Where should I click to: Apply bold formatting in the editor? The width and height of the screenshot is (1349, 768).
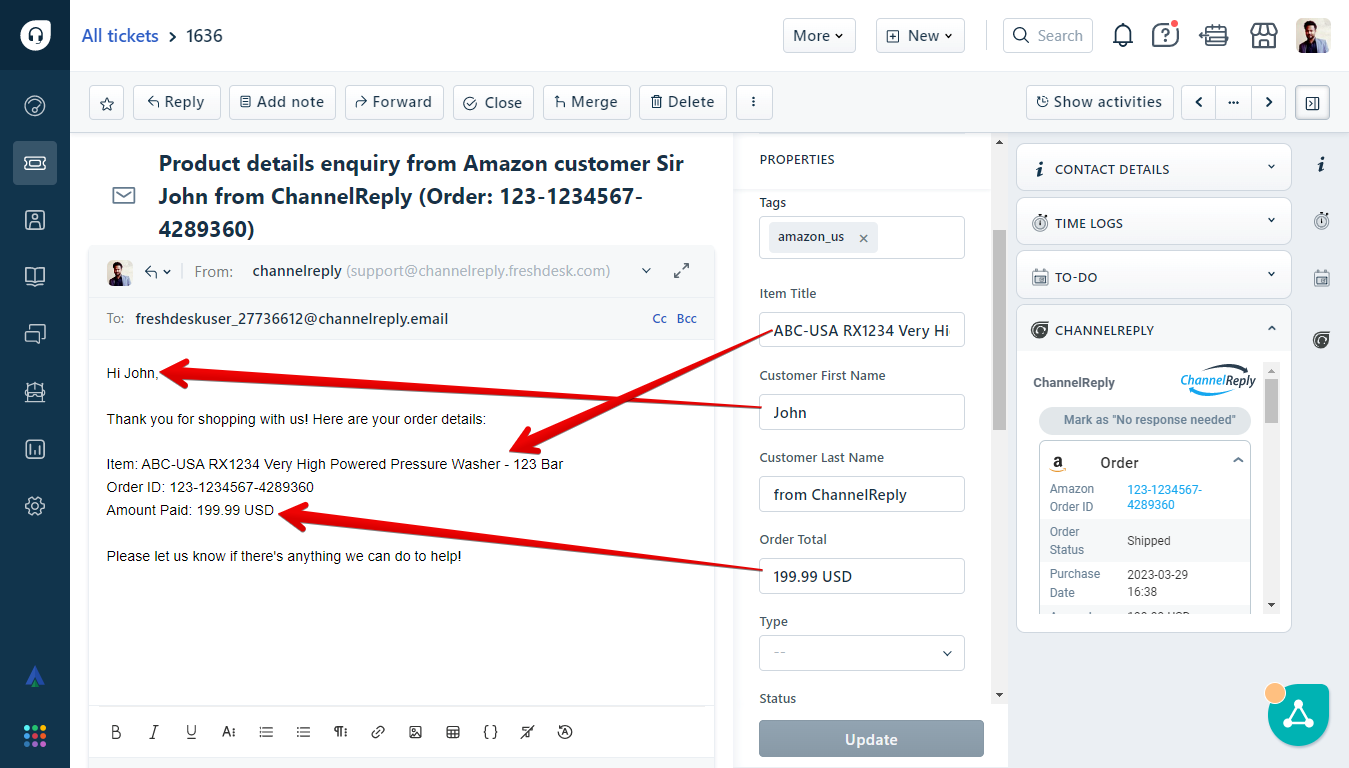[x=116, y=732]
